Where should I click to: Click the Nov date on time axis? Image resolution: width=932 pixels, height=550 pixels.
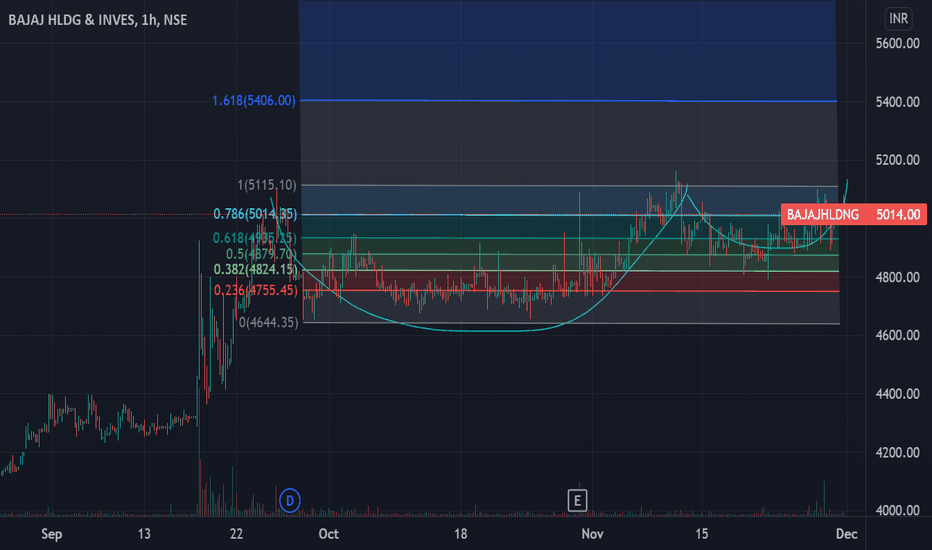593,534
